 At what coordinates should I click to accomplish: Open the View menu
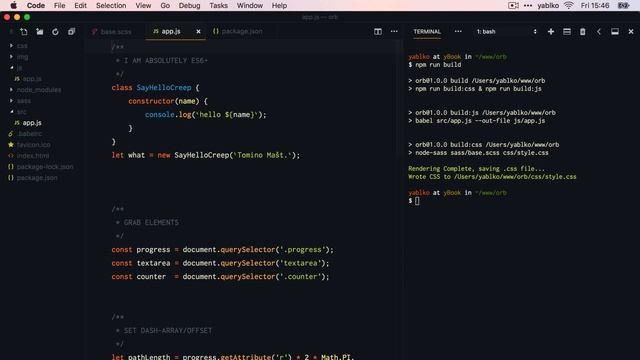click(x=143, y=5)
